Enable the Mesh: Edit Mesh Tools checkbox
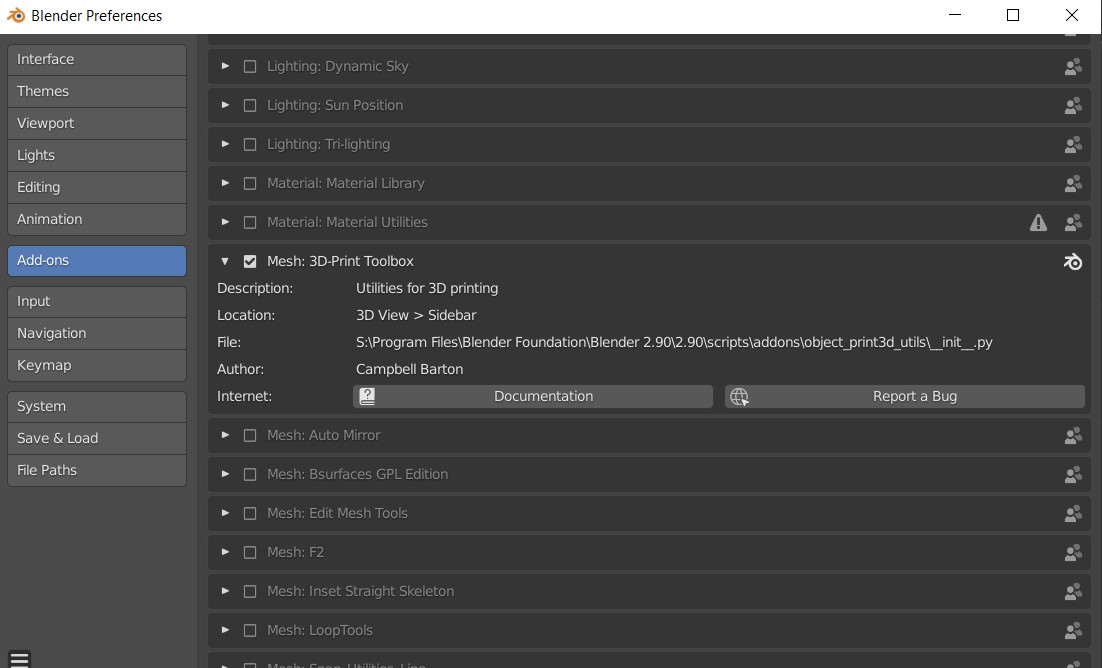Image resolution: width=1102 pixels, height=668 pixels. tap(250, 514)
